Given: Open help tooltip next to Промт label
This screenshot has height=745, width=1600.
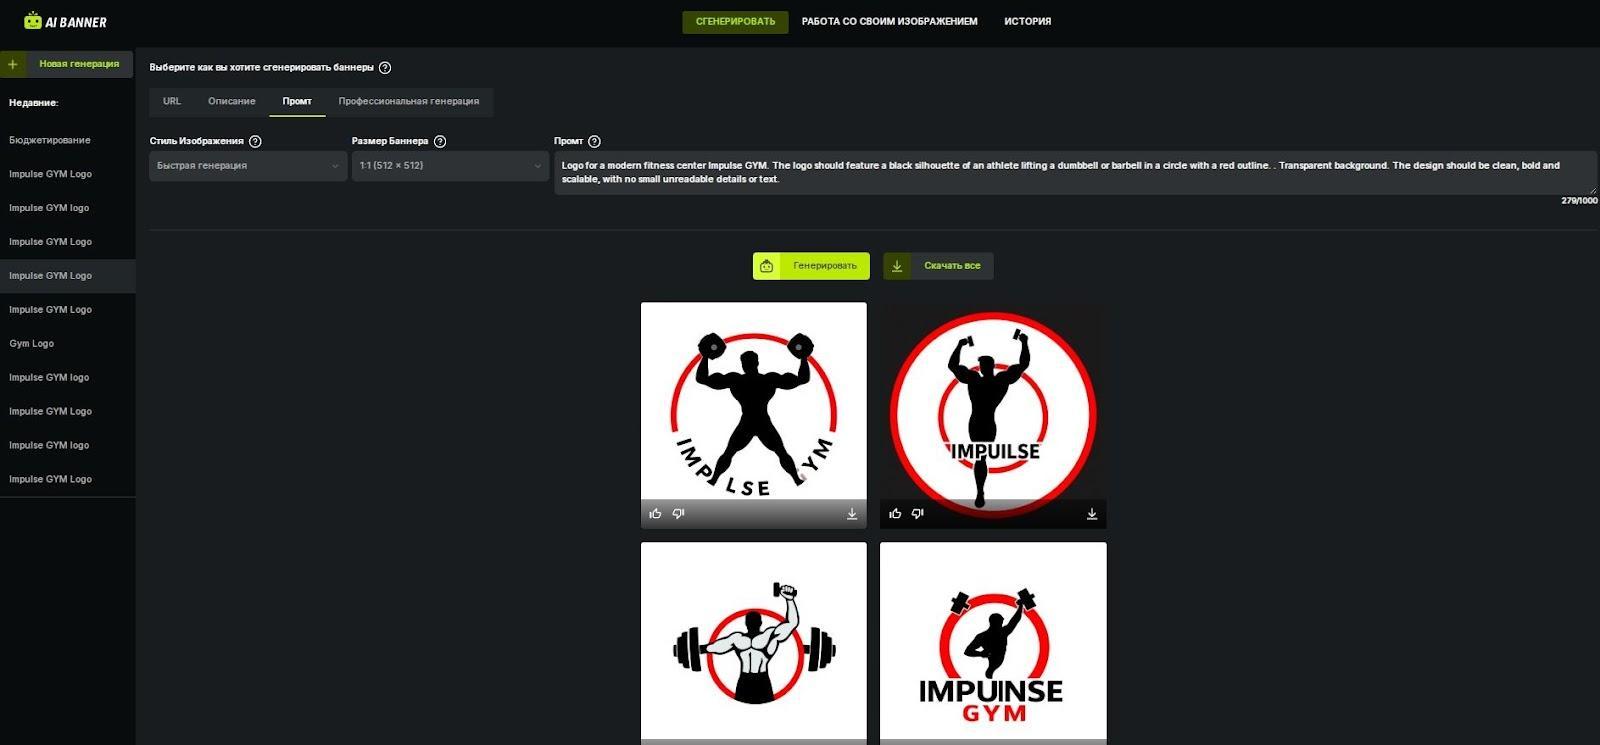Looking at the screenshot, I should pos(595,142).
